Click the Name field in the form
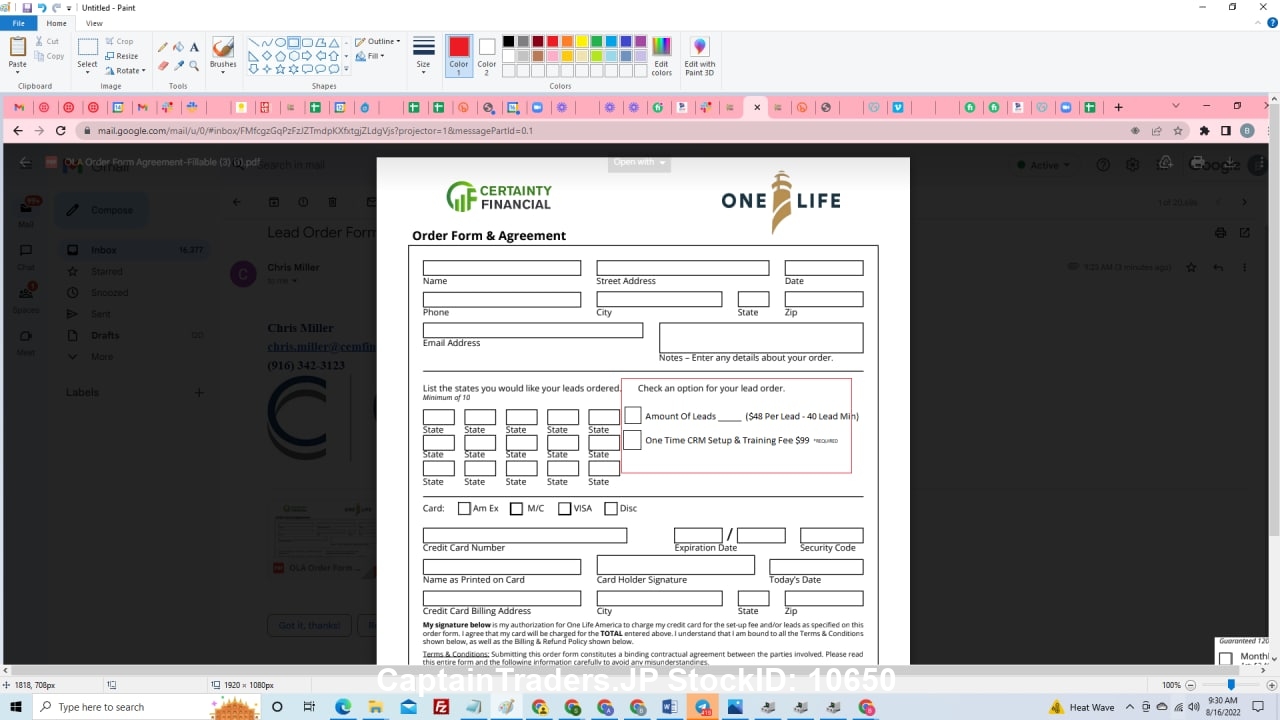 [502, 268]
